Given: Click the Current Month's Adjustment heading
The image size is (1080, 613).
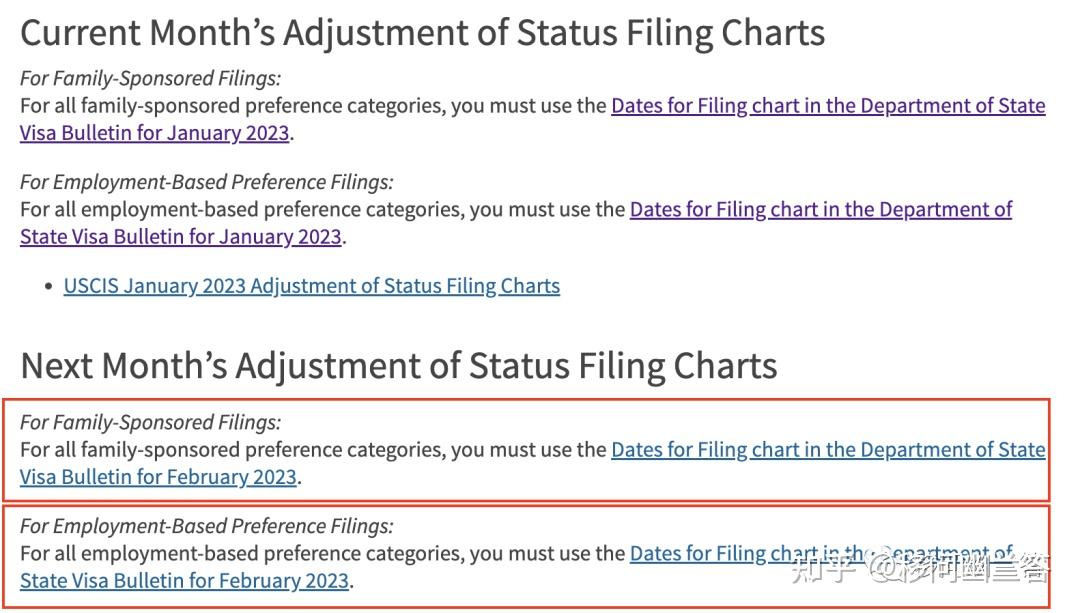Looking at the screenshot, I should pyautogui.click(x=422, y=33).
